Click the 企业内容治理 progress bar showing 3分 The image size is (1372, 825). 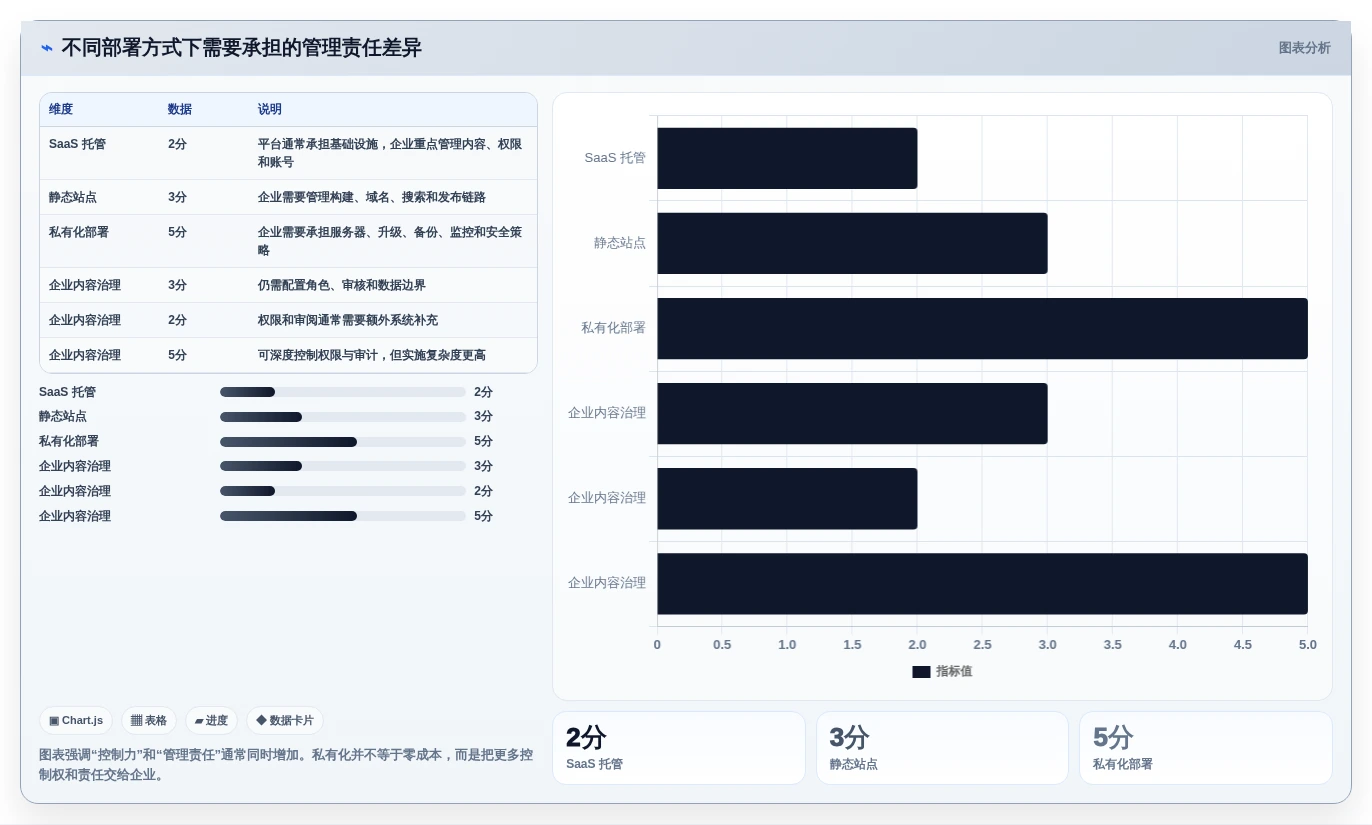click(343, 466)
